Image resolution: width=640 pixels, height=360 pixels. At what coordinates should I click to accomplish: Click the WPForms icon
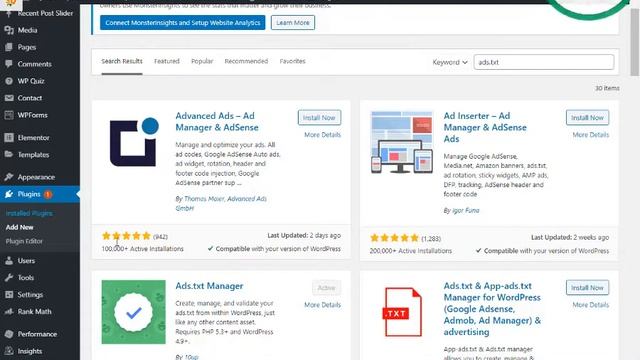click(x=9, y=115)
